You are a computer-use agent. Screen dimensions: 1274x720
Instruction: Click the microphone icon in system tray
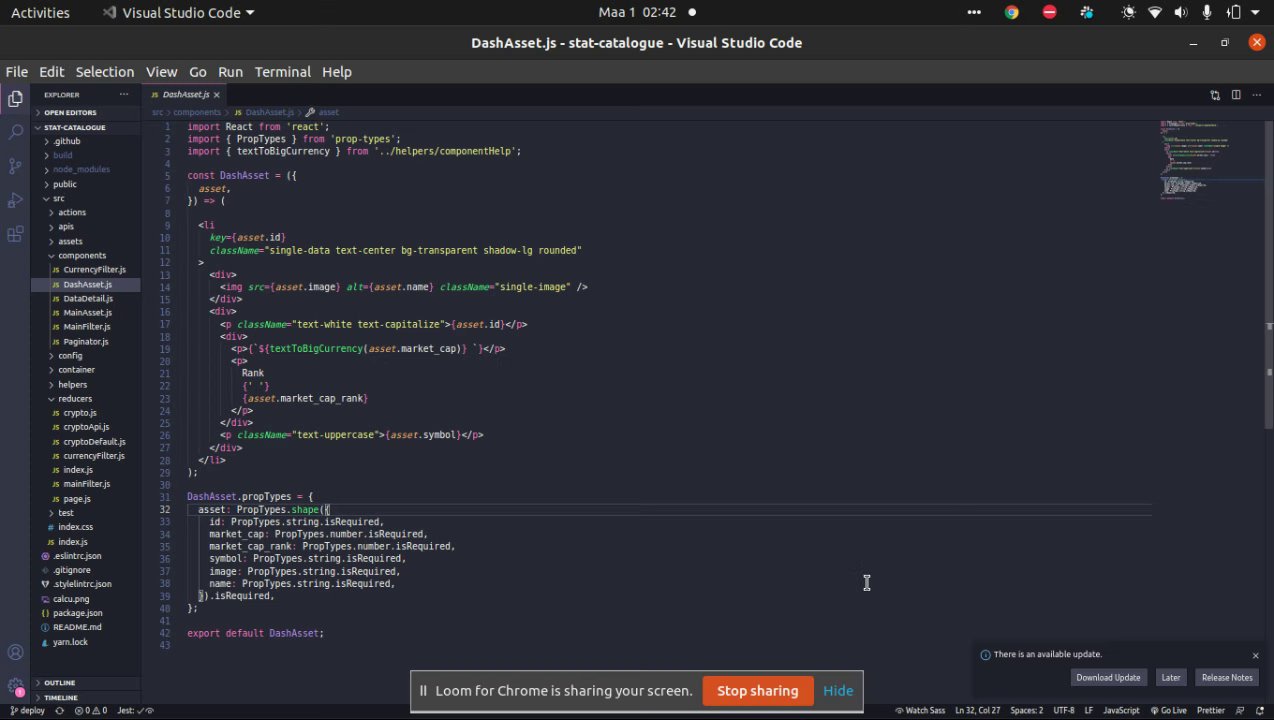click(x=1207, y=13)
